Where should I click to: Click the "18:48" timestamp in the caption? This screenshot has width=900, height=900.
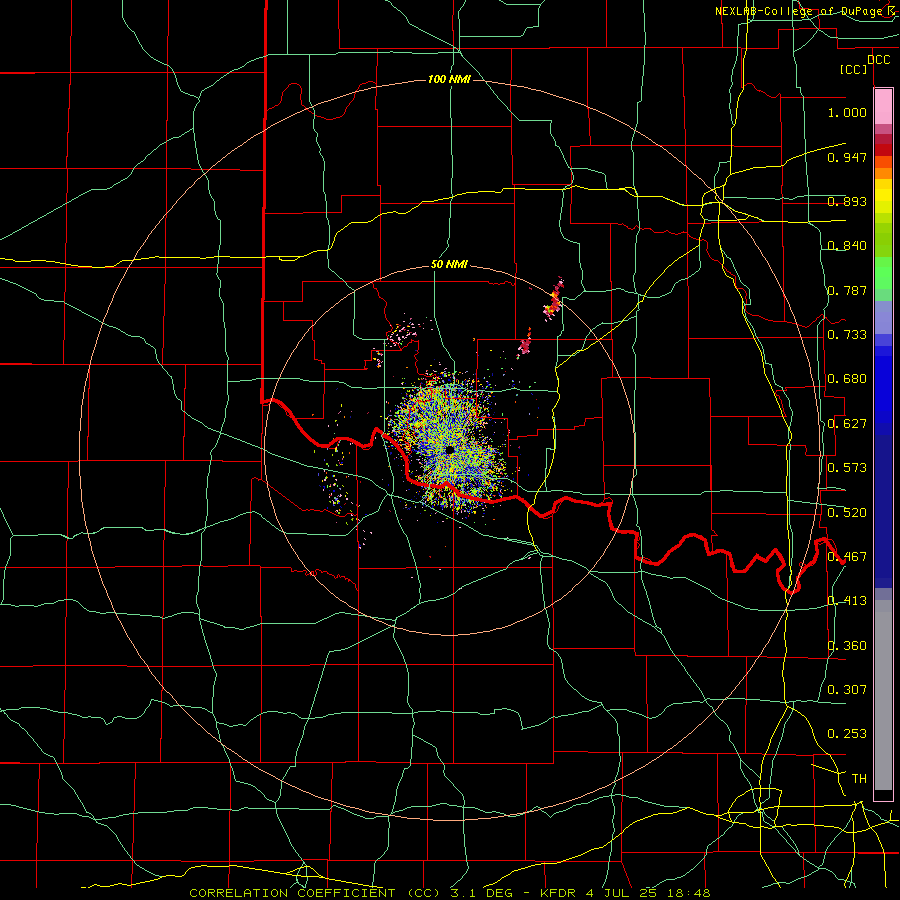(x=689, y=893)
